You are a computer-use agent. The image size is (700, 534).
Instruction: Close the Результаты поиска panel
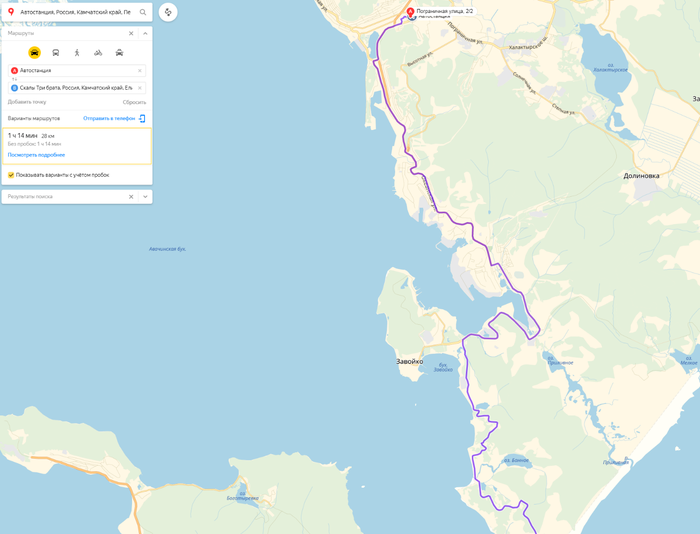coord(131,196)
